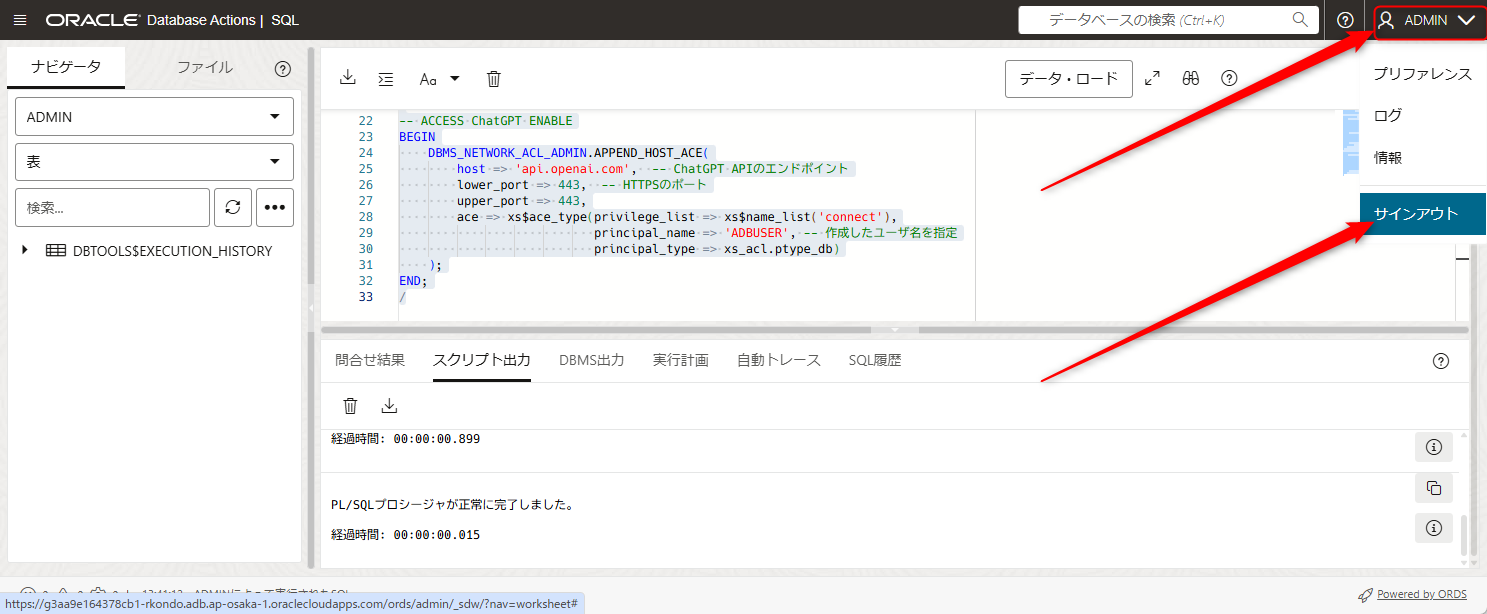
Task: Click line 32 END; in editor
Action: [x=413, y=281]
